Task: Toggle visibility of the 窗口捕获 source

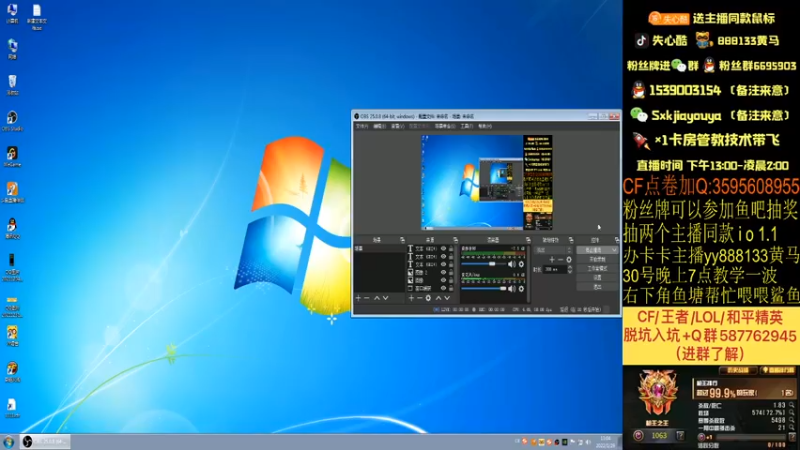Action: tap(443, 288)
